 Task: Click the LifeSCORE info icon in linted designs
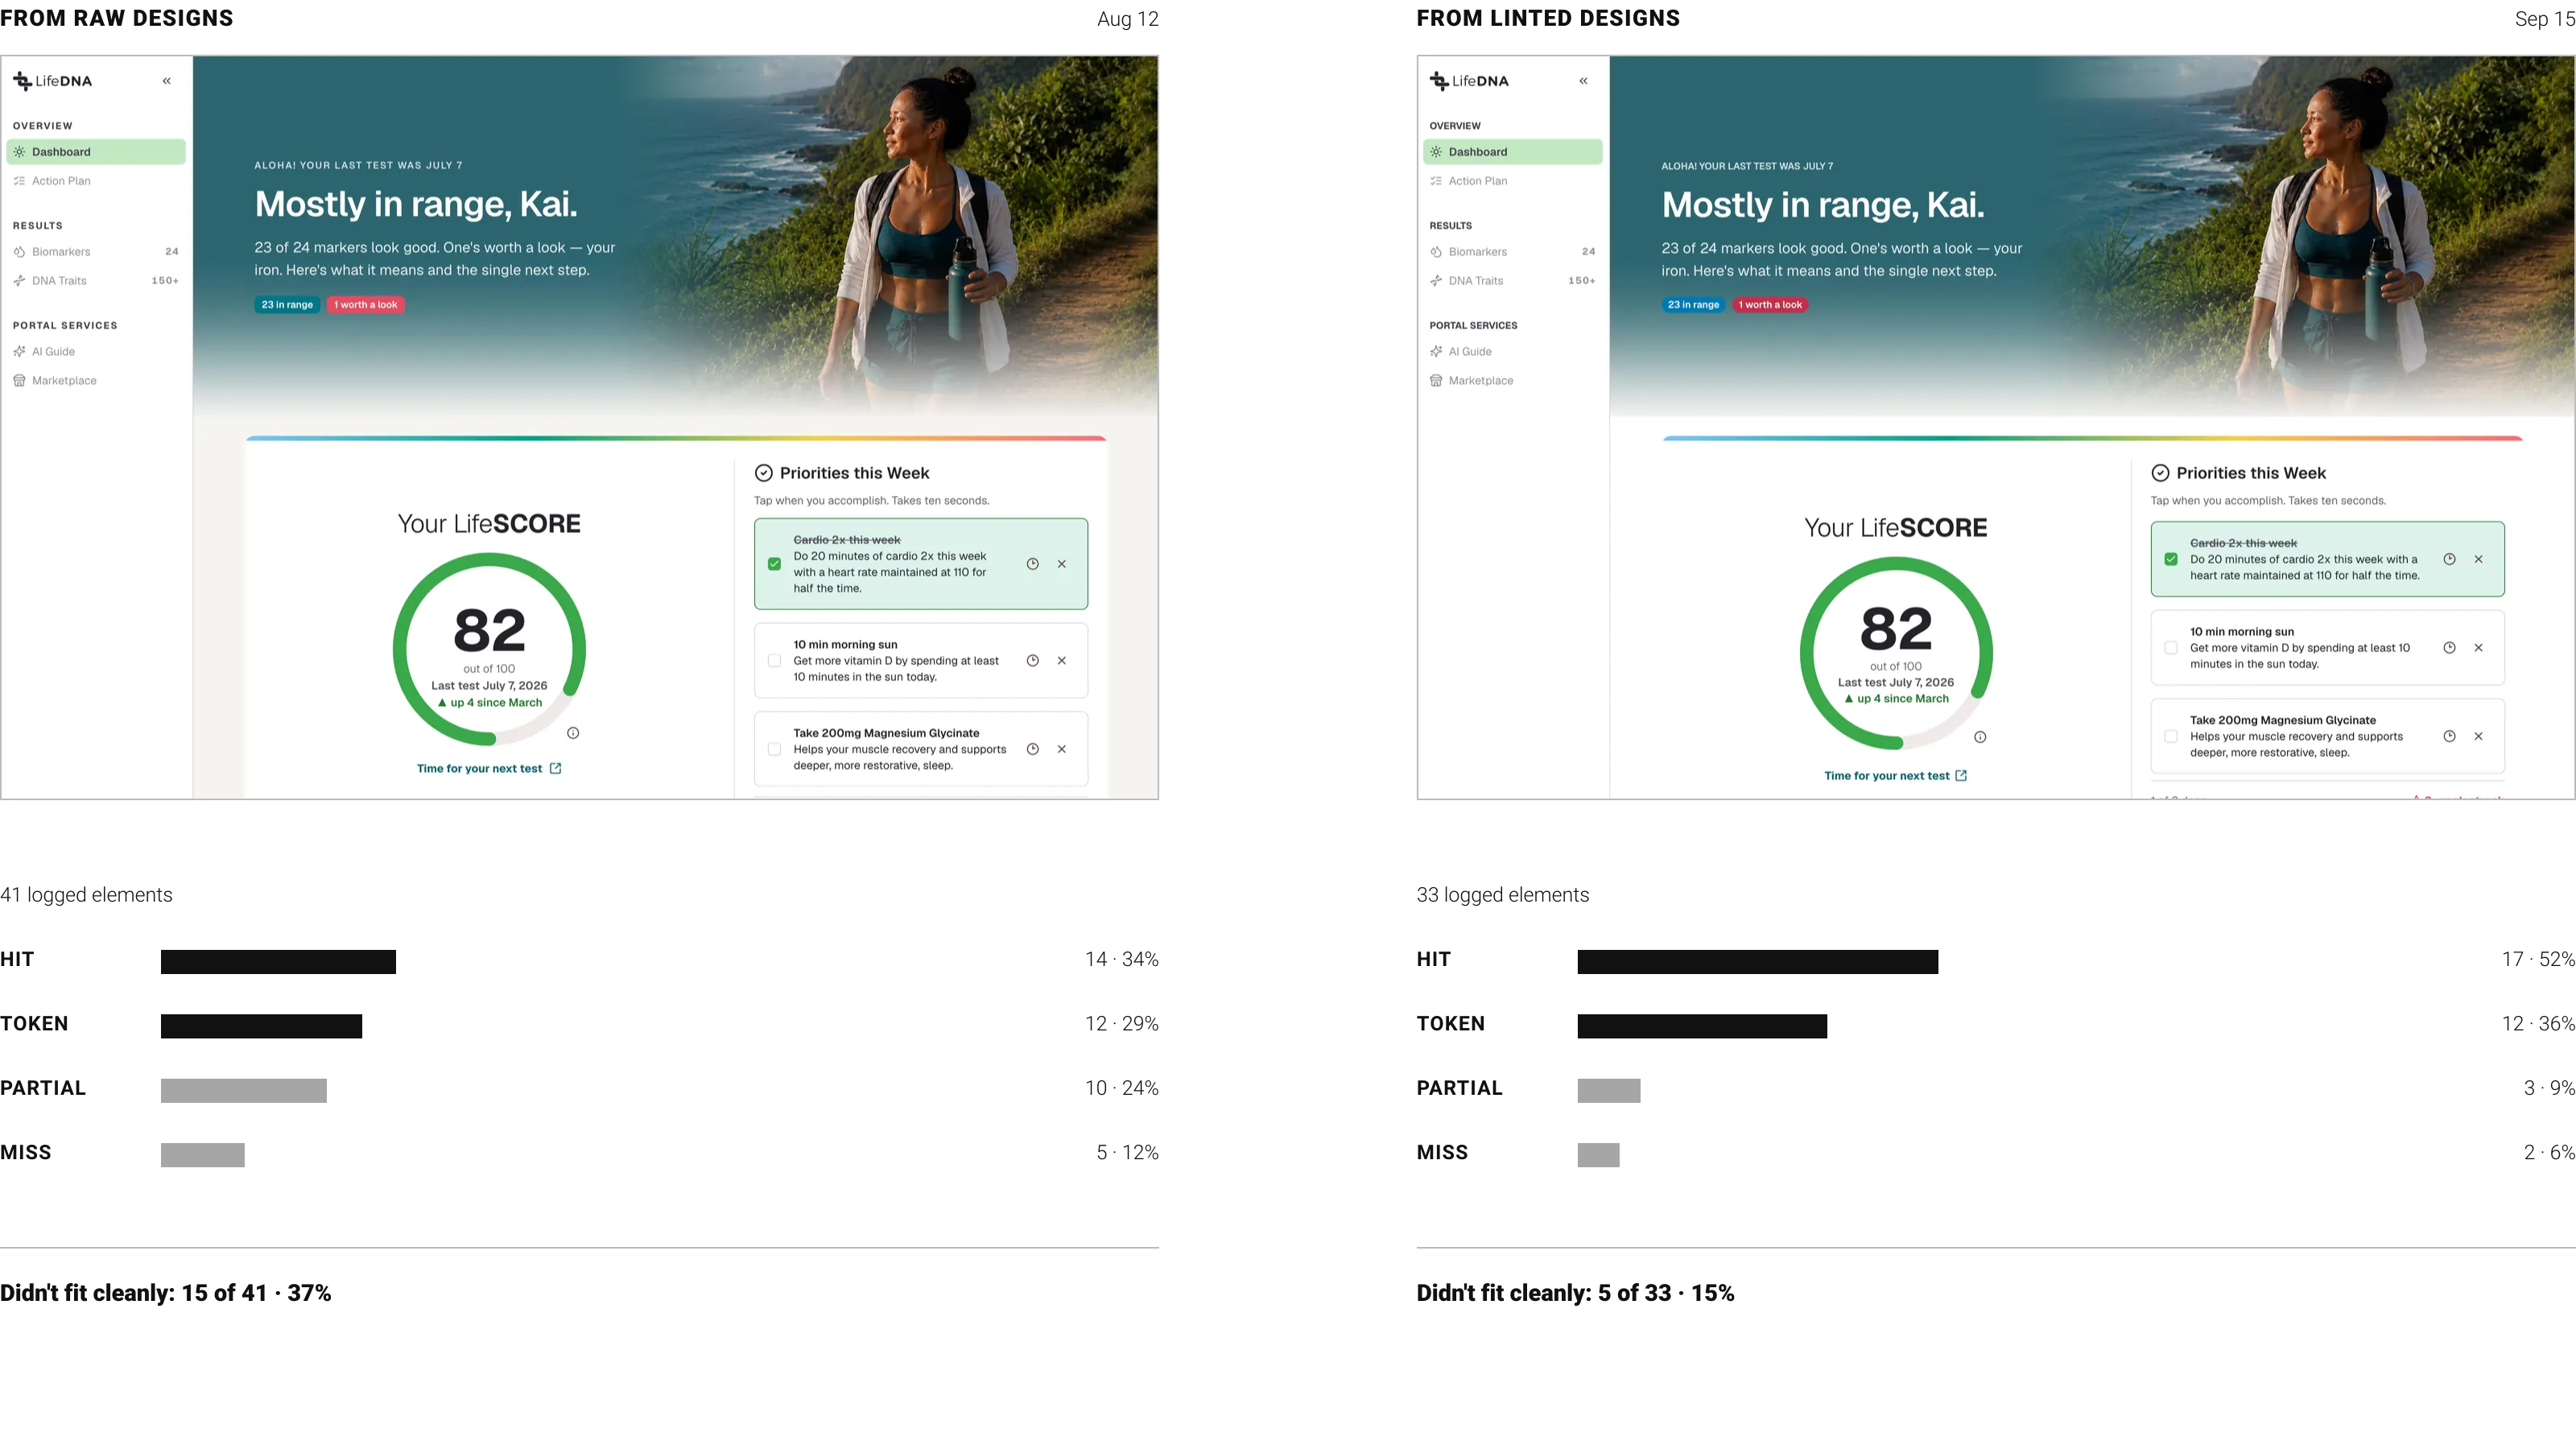tap(1980, 737)
